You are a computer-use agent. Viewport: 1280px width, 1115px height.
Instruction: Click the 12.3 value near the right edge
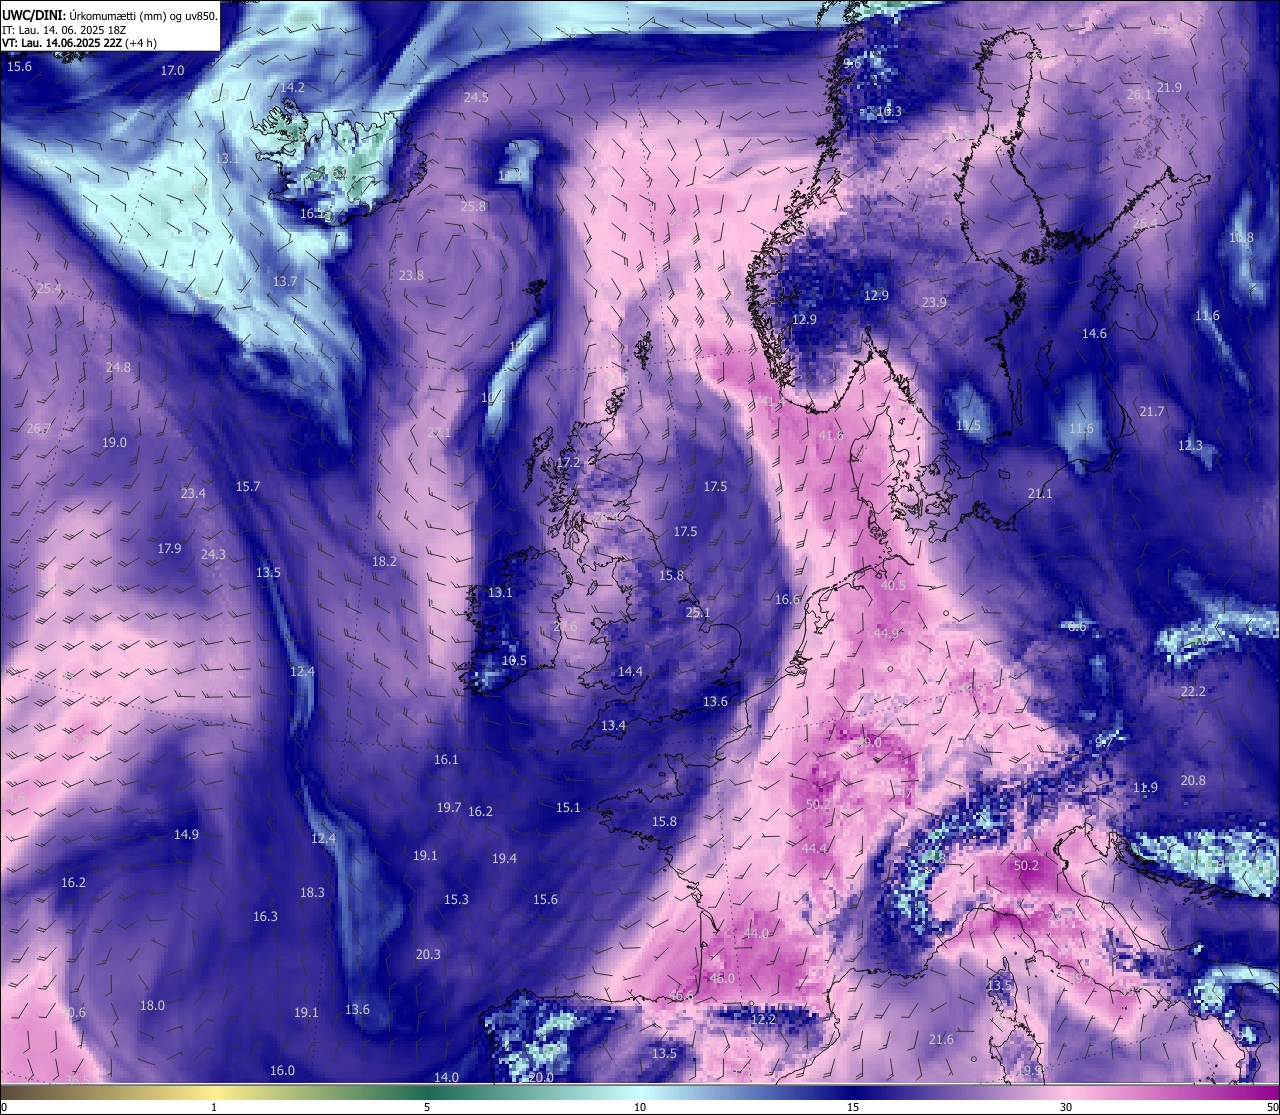pos(1190,446)
